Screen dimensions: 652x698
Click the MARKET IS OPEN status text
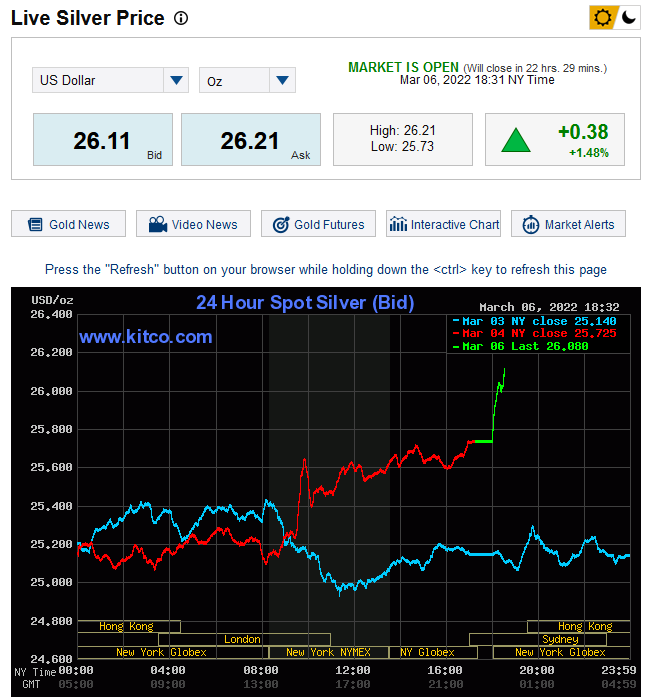pos(403,67)
